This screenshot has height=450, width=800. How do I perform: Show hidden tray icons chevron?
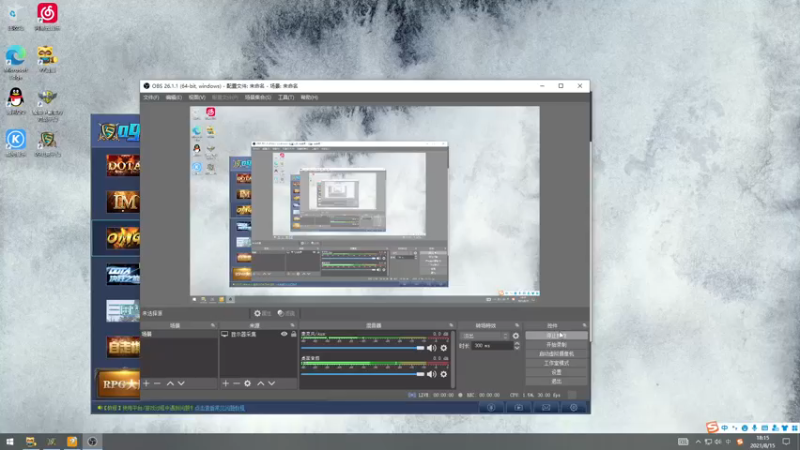click(698, 442)
